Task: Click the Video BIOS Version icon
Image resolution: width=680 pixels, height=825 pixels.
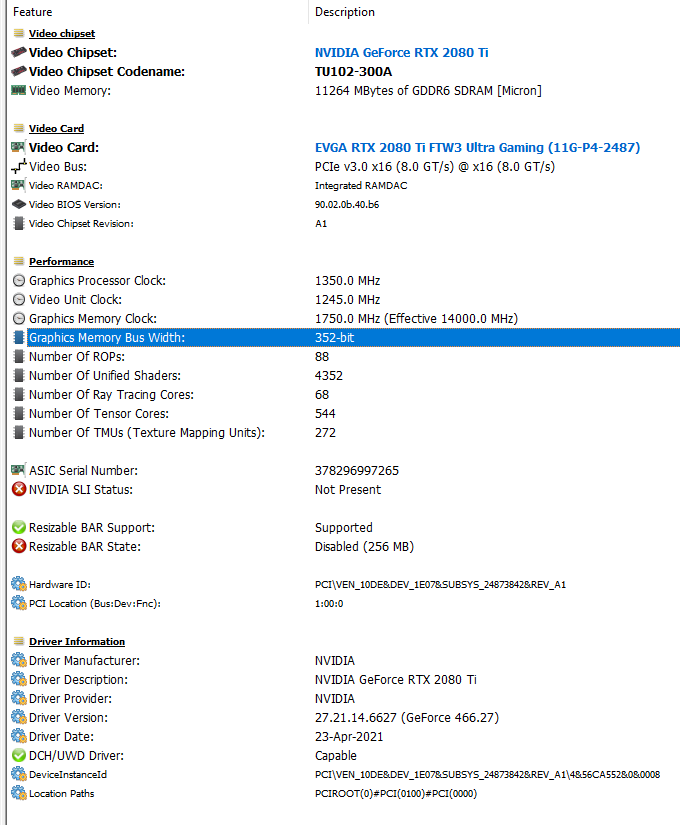Action: point(18,204)
